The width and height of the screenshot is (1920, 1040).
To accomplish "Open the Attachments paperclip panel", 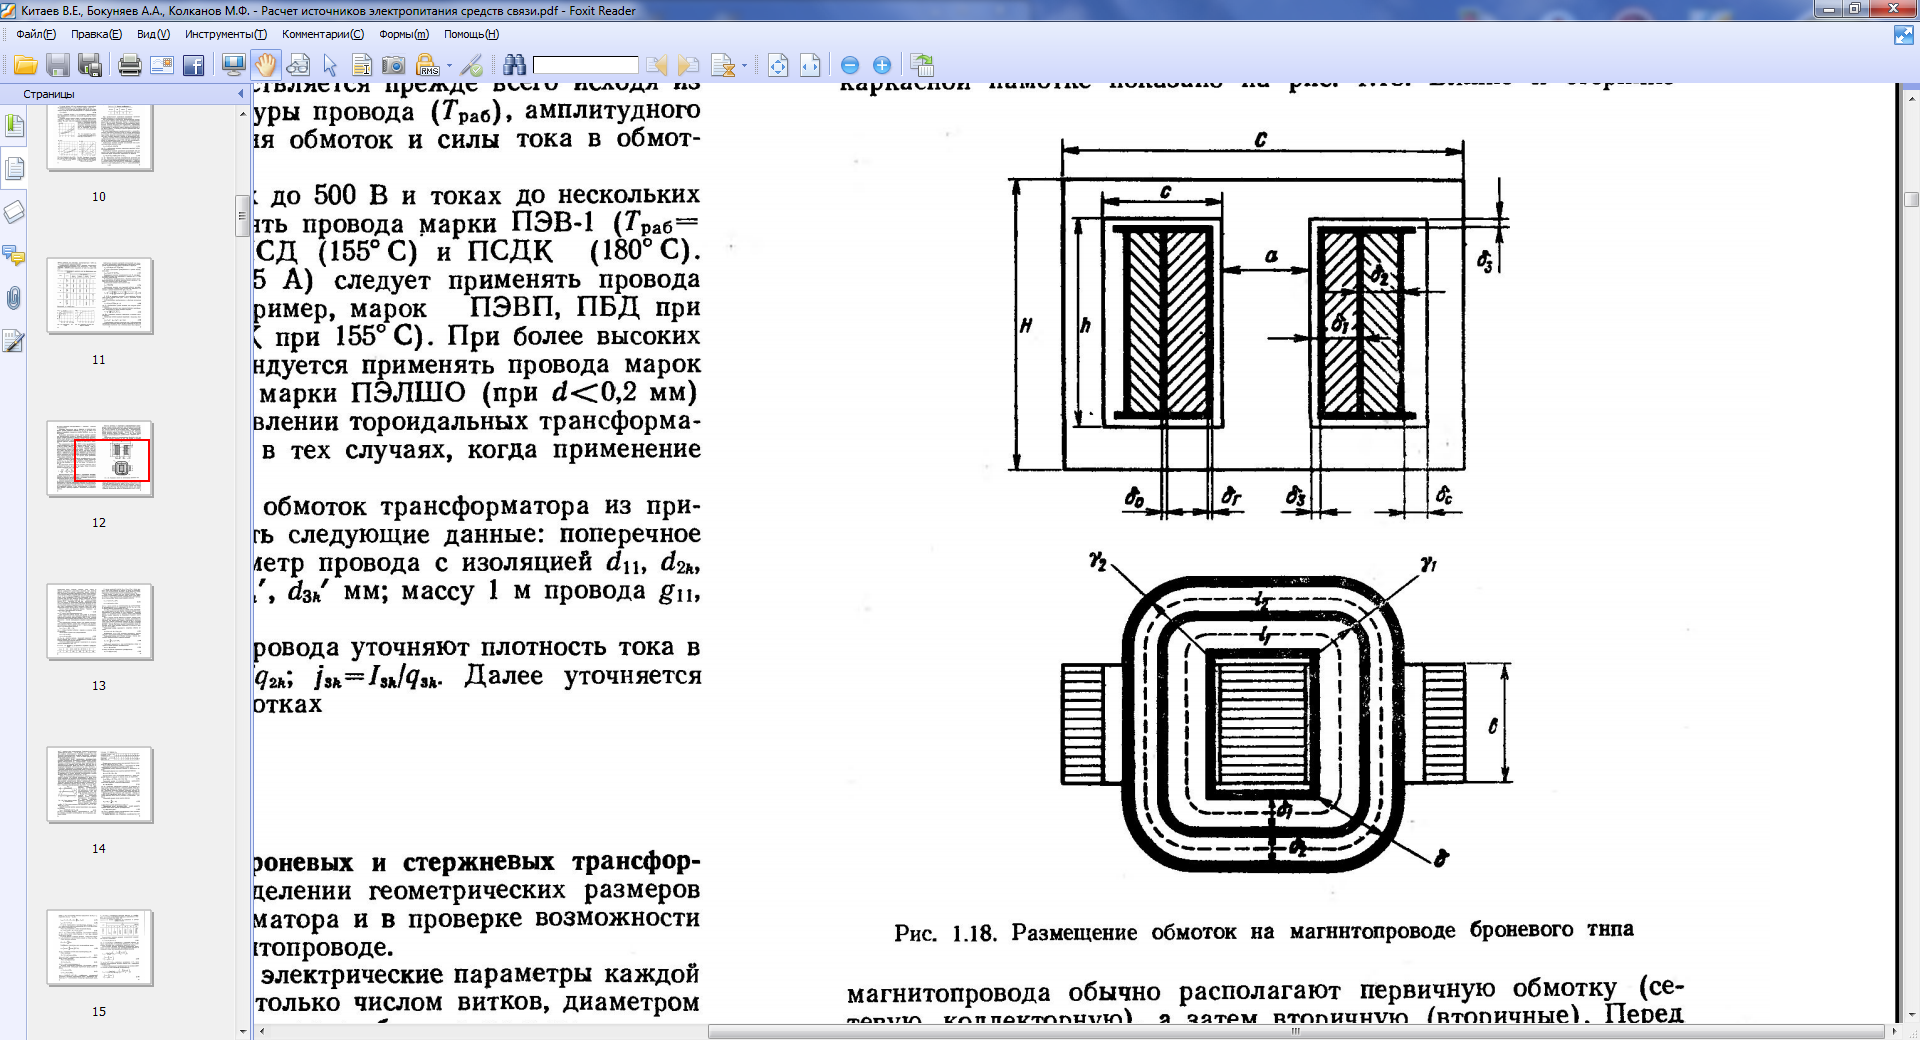I will tap(14, 298).
